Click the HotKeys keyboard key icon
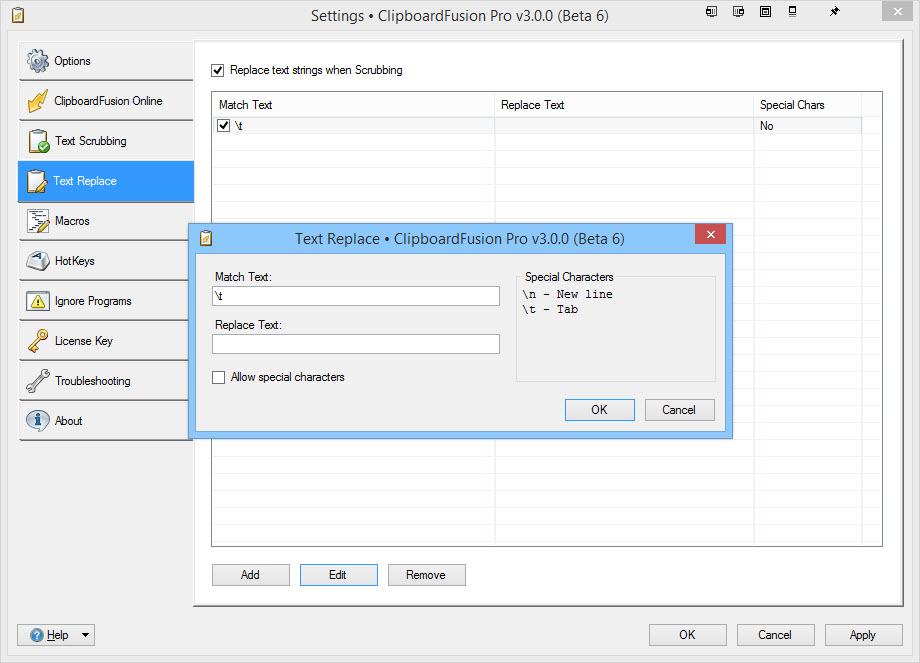Image resolution: width=920 pixels, height=663 pixels. [38, 261]
